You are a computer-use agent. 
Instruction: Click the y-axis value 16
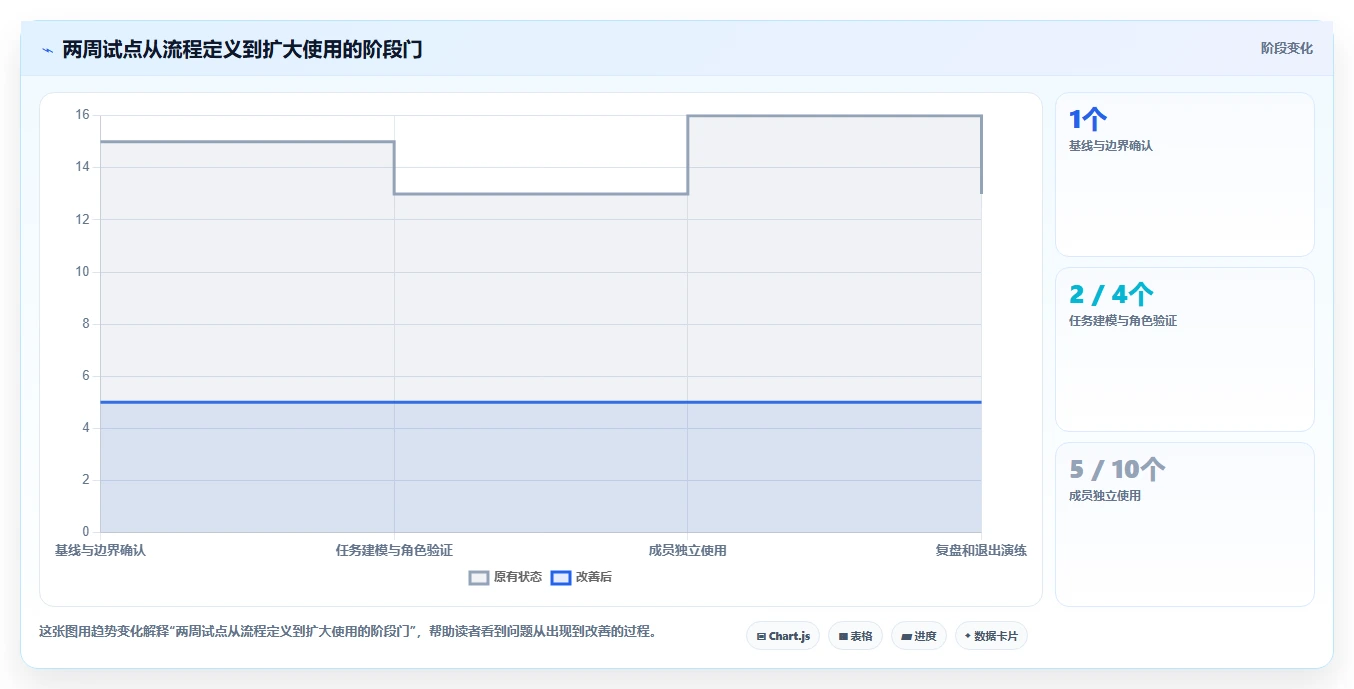[x=82, y=115]
